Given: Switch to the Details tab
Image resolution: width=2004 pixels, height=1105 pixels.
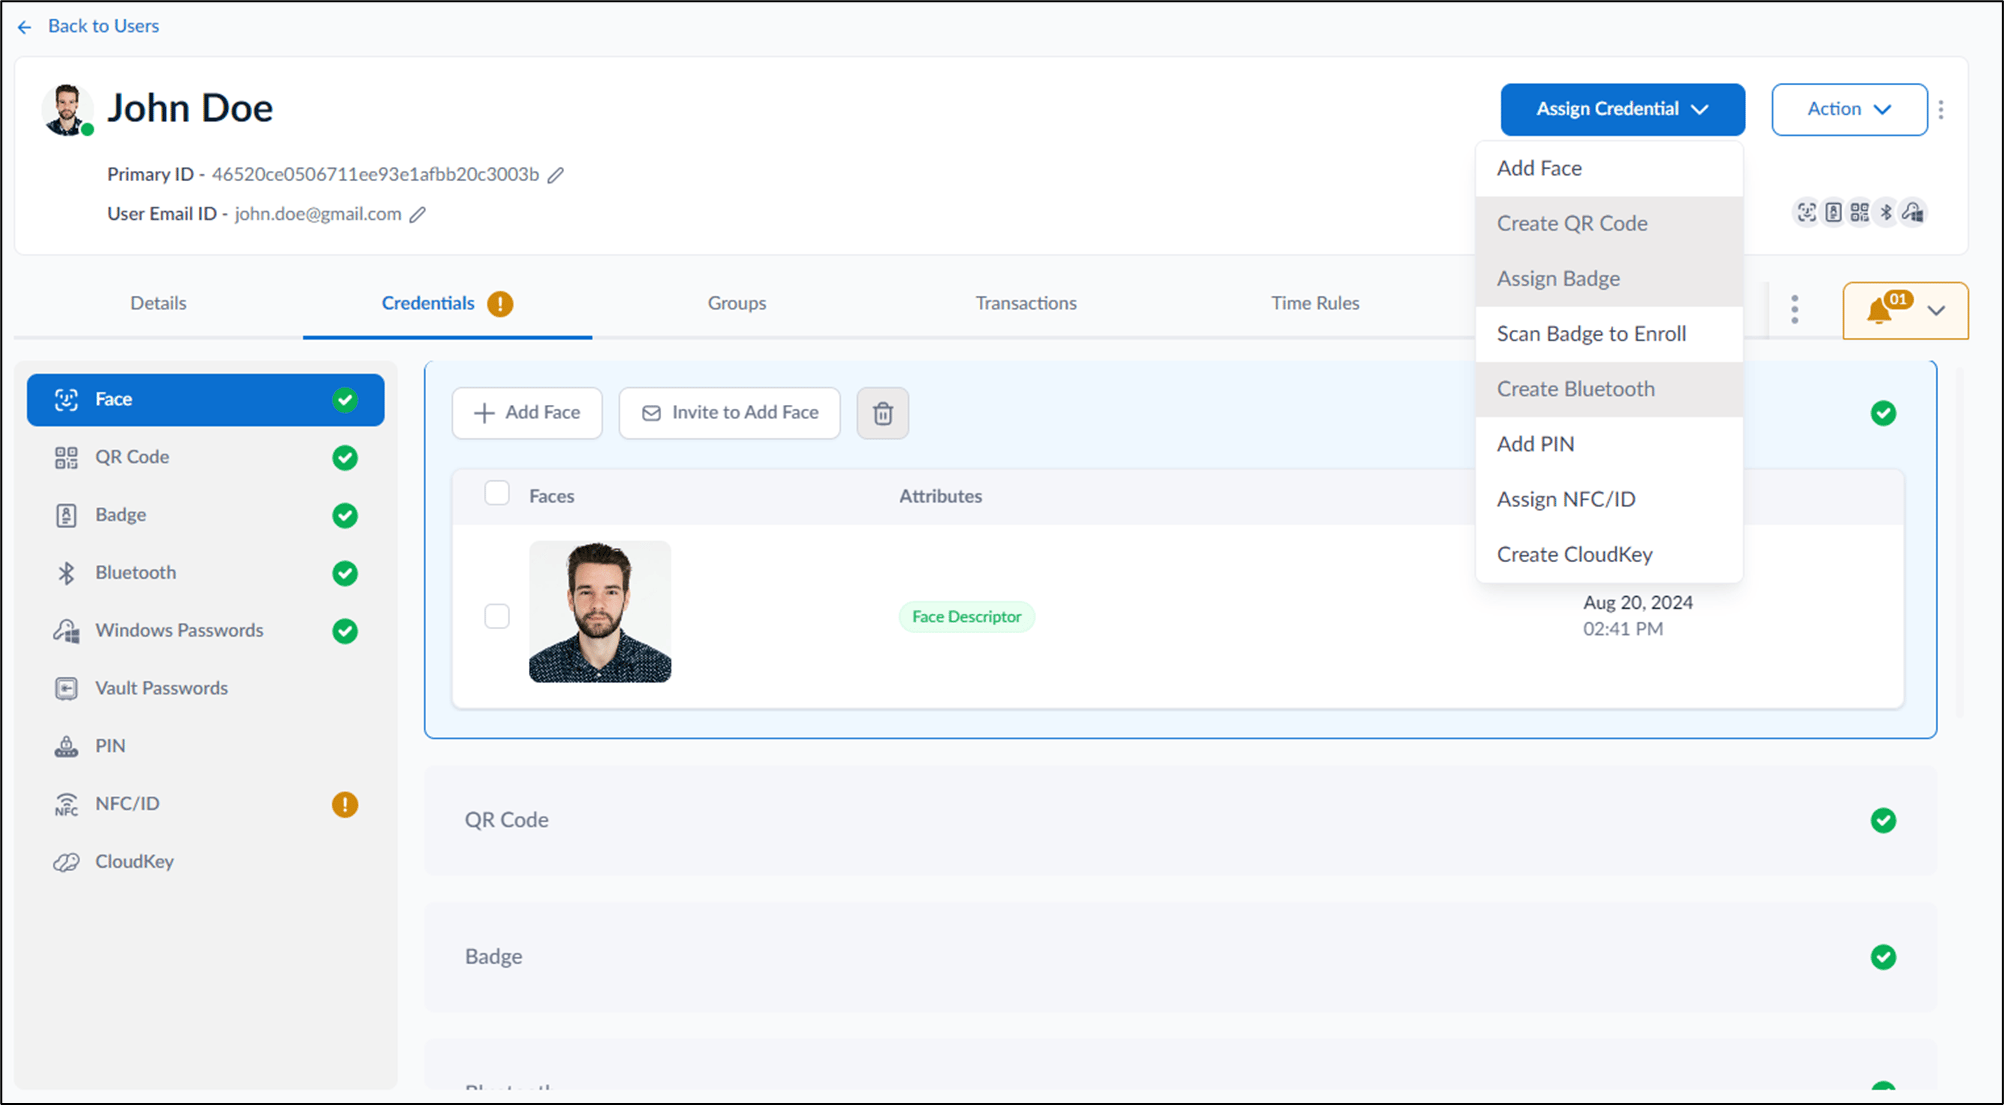Looking at the screenshot, I should (x=158, y=304).
